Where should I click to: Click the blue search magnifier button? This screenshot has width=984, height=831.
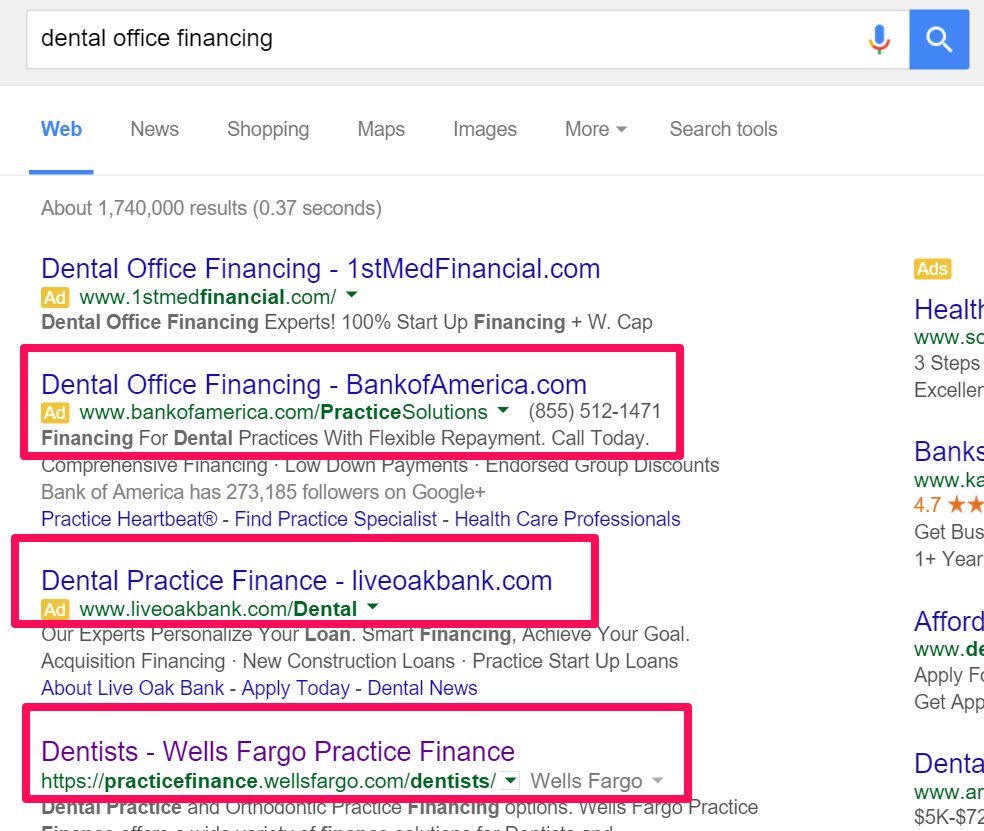[x=939, y=39]
